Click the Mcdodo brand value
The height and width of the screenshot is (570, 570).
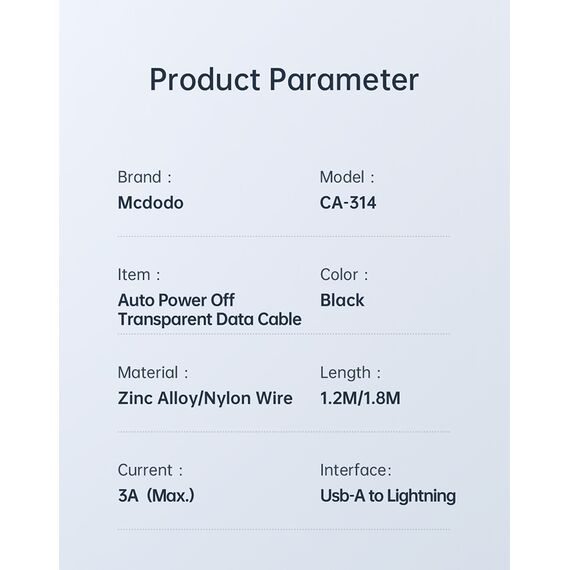(x=150, y=202)
